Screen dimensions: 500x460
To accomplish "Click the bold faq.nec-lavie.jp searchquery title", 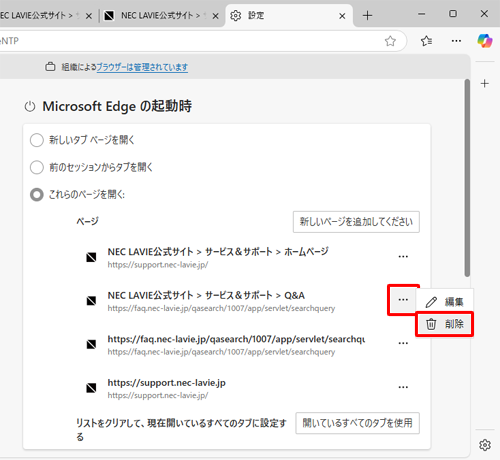I will 236,339.
